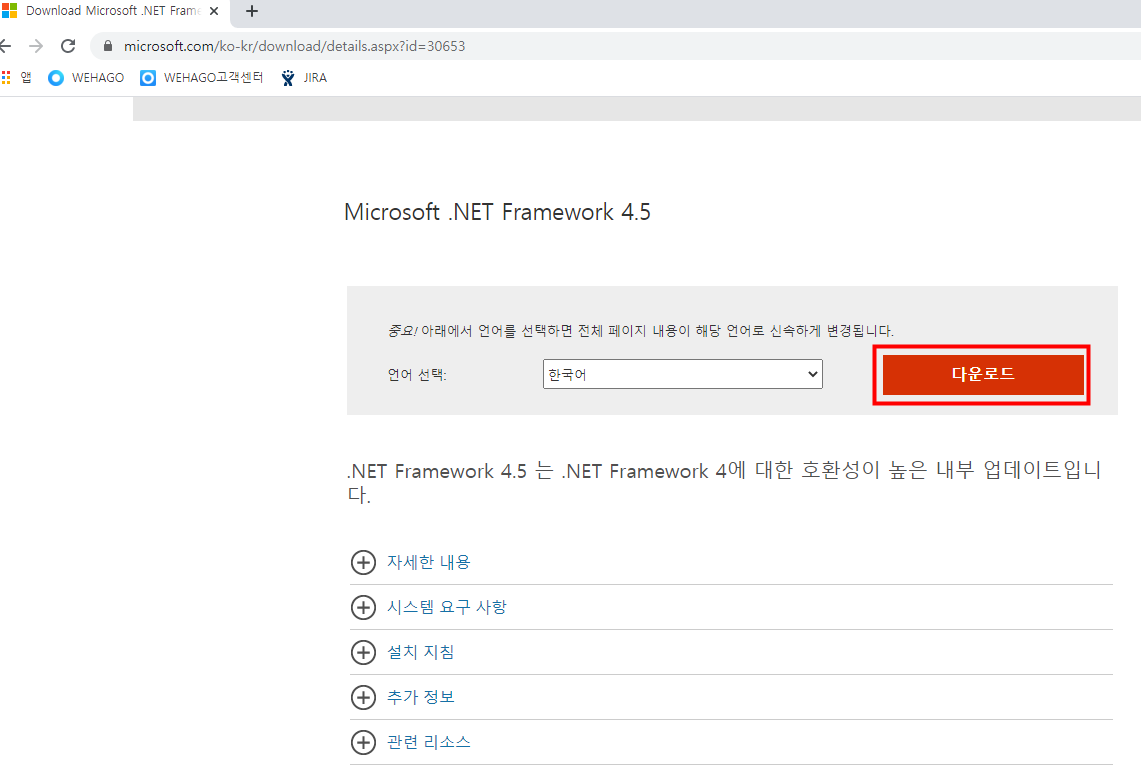Expand the 추가 정보 plus icon

pyautogui.click(x=363, y=697)
